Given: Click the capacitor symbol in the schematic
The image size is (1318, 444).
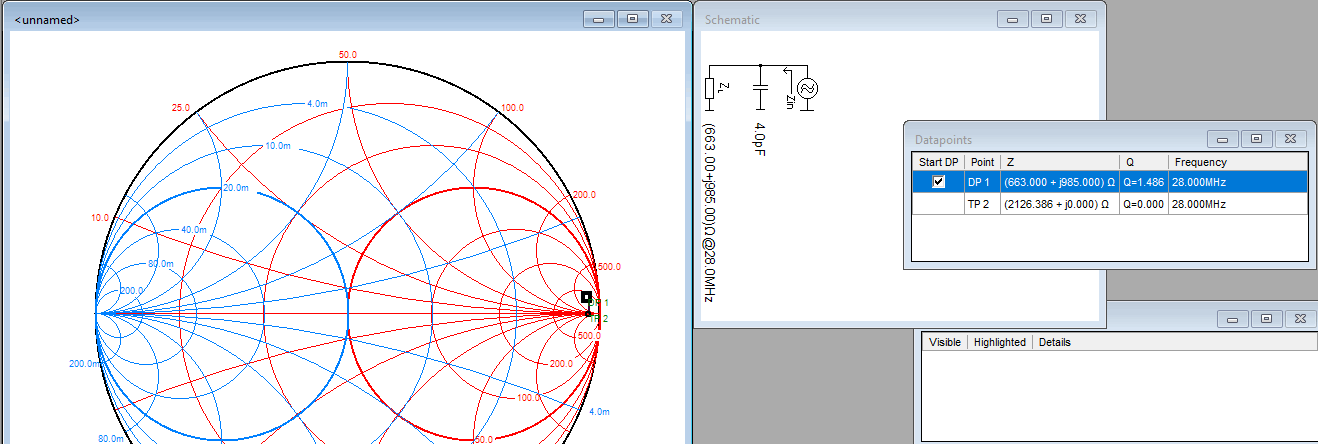Looking at the screenshot, I should [x=759, y=89].
